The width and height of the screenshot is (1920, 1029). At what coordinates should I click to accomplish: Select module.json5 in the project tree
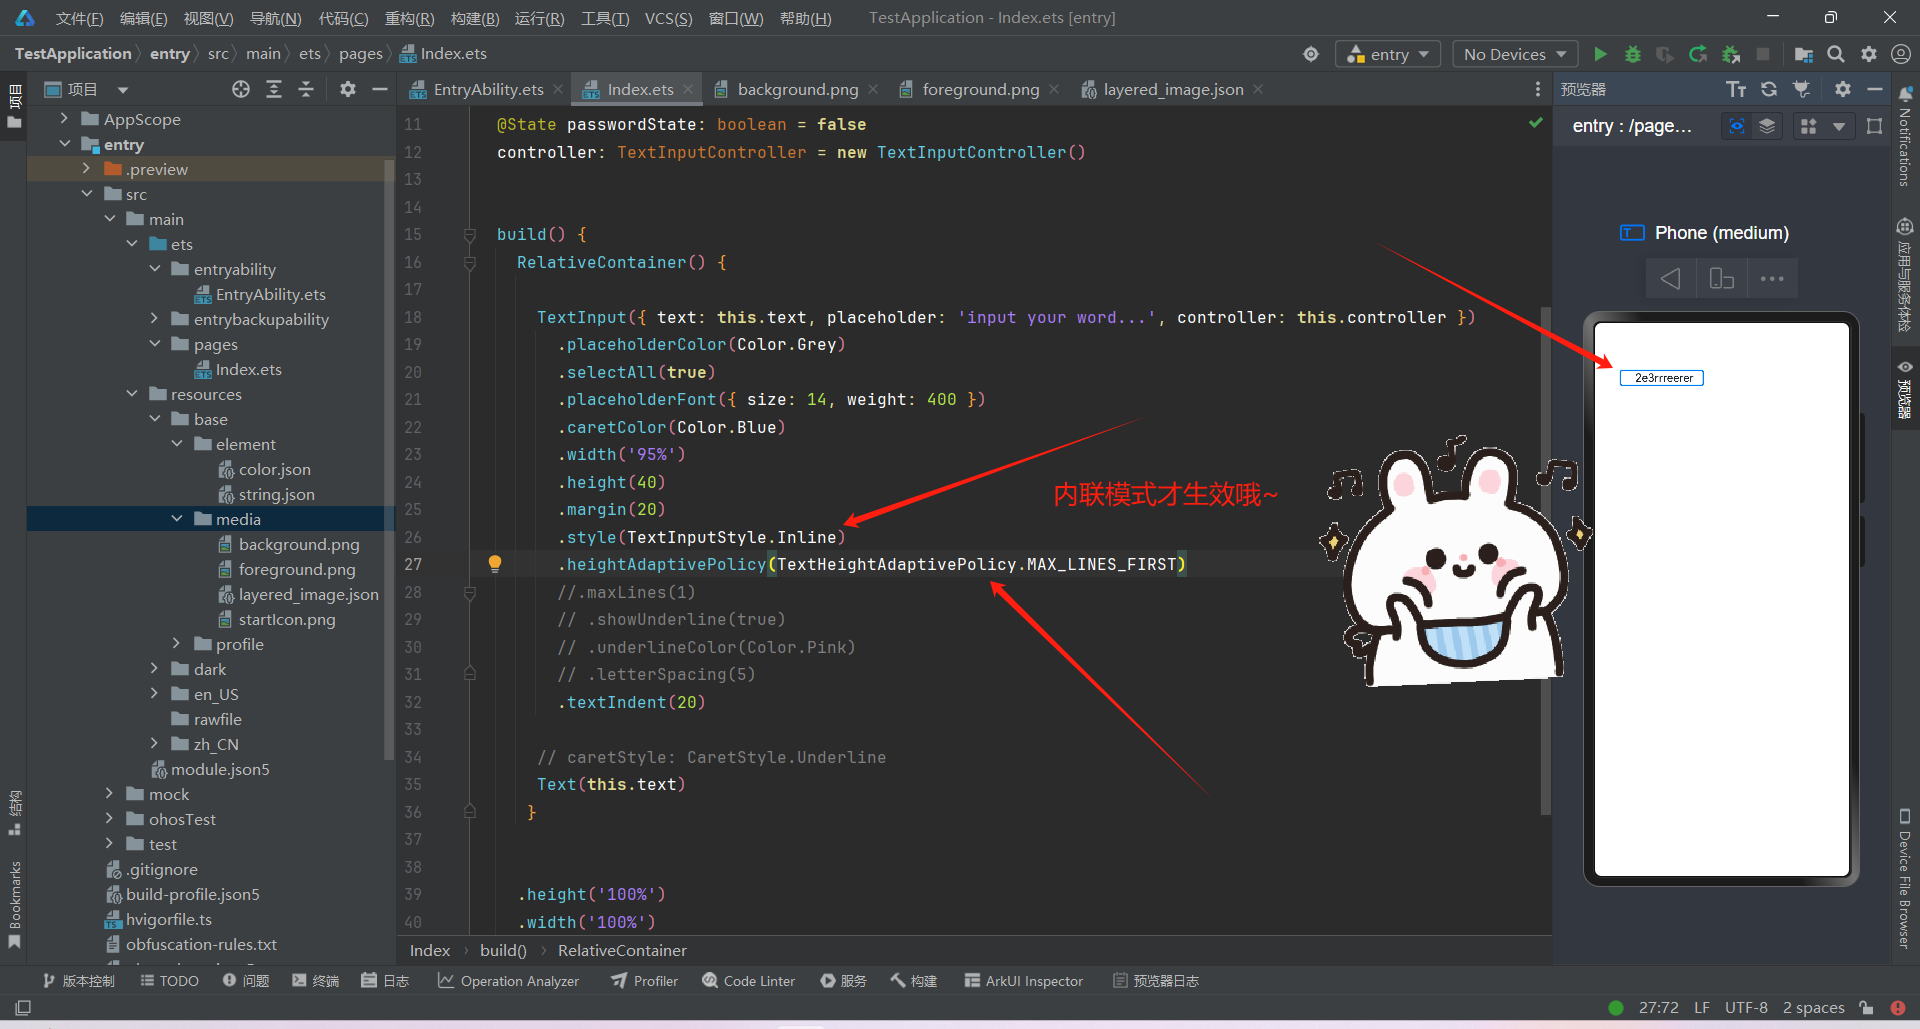[220, 769]
